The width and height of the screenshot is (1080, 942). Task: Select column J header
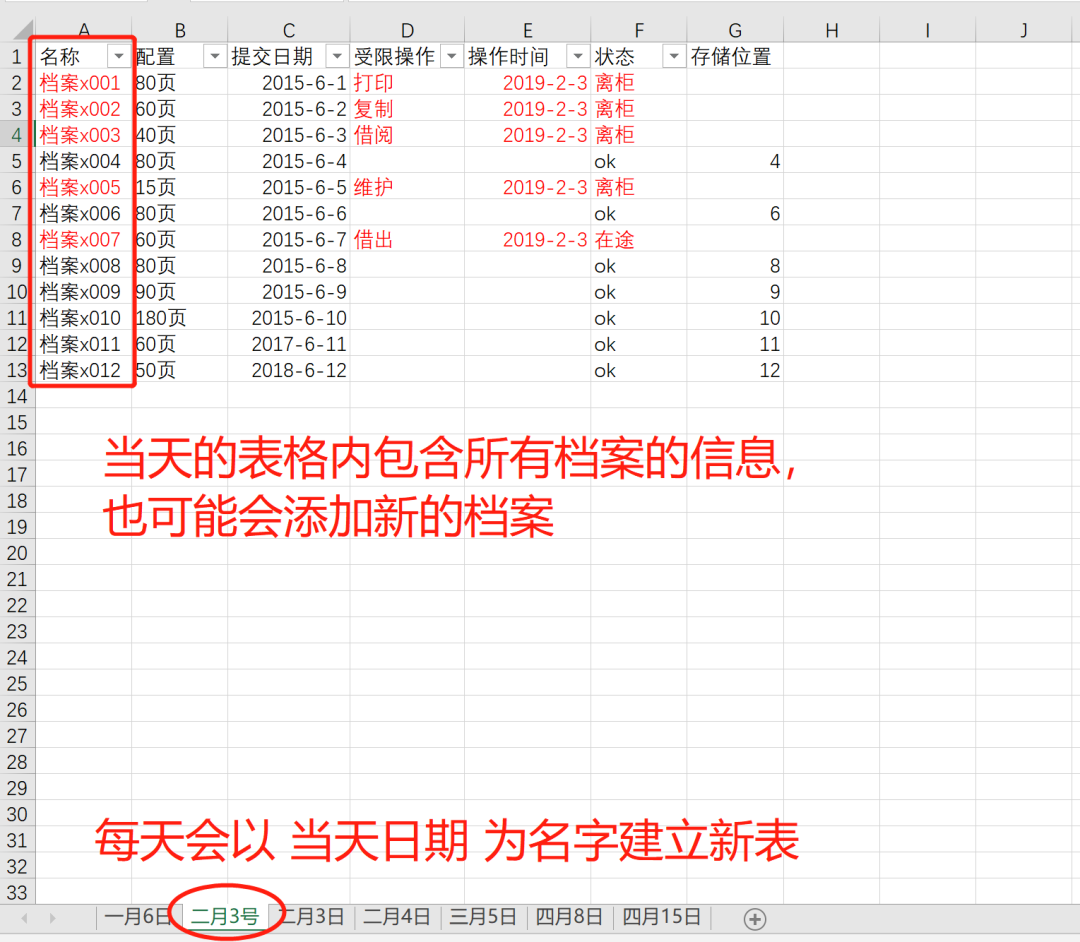1024,31
